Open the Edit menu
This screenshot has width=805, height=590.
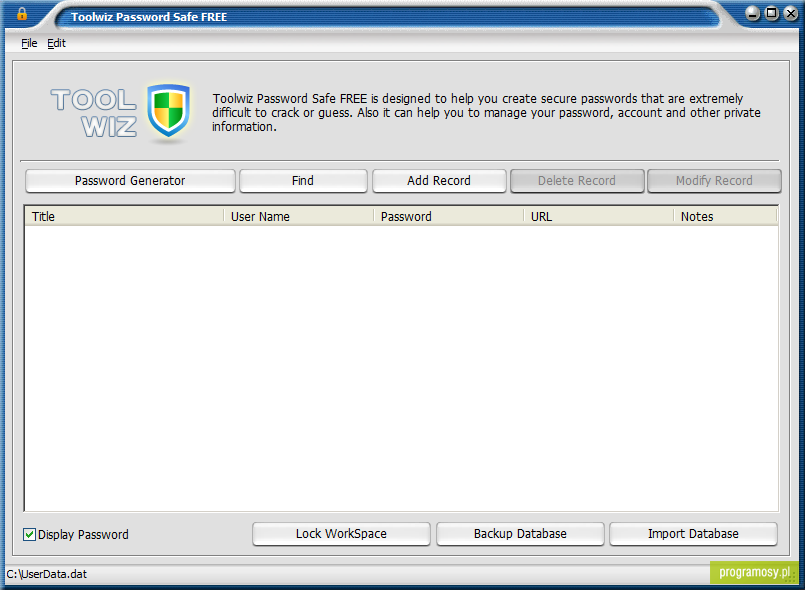tap(56, 43)
